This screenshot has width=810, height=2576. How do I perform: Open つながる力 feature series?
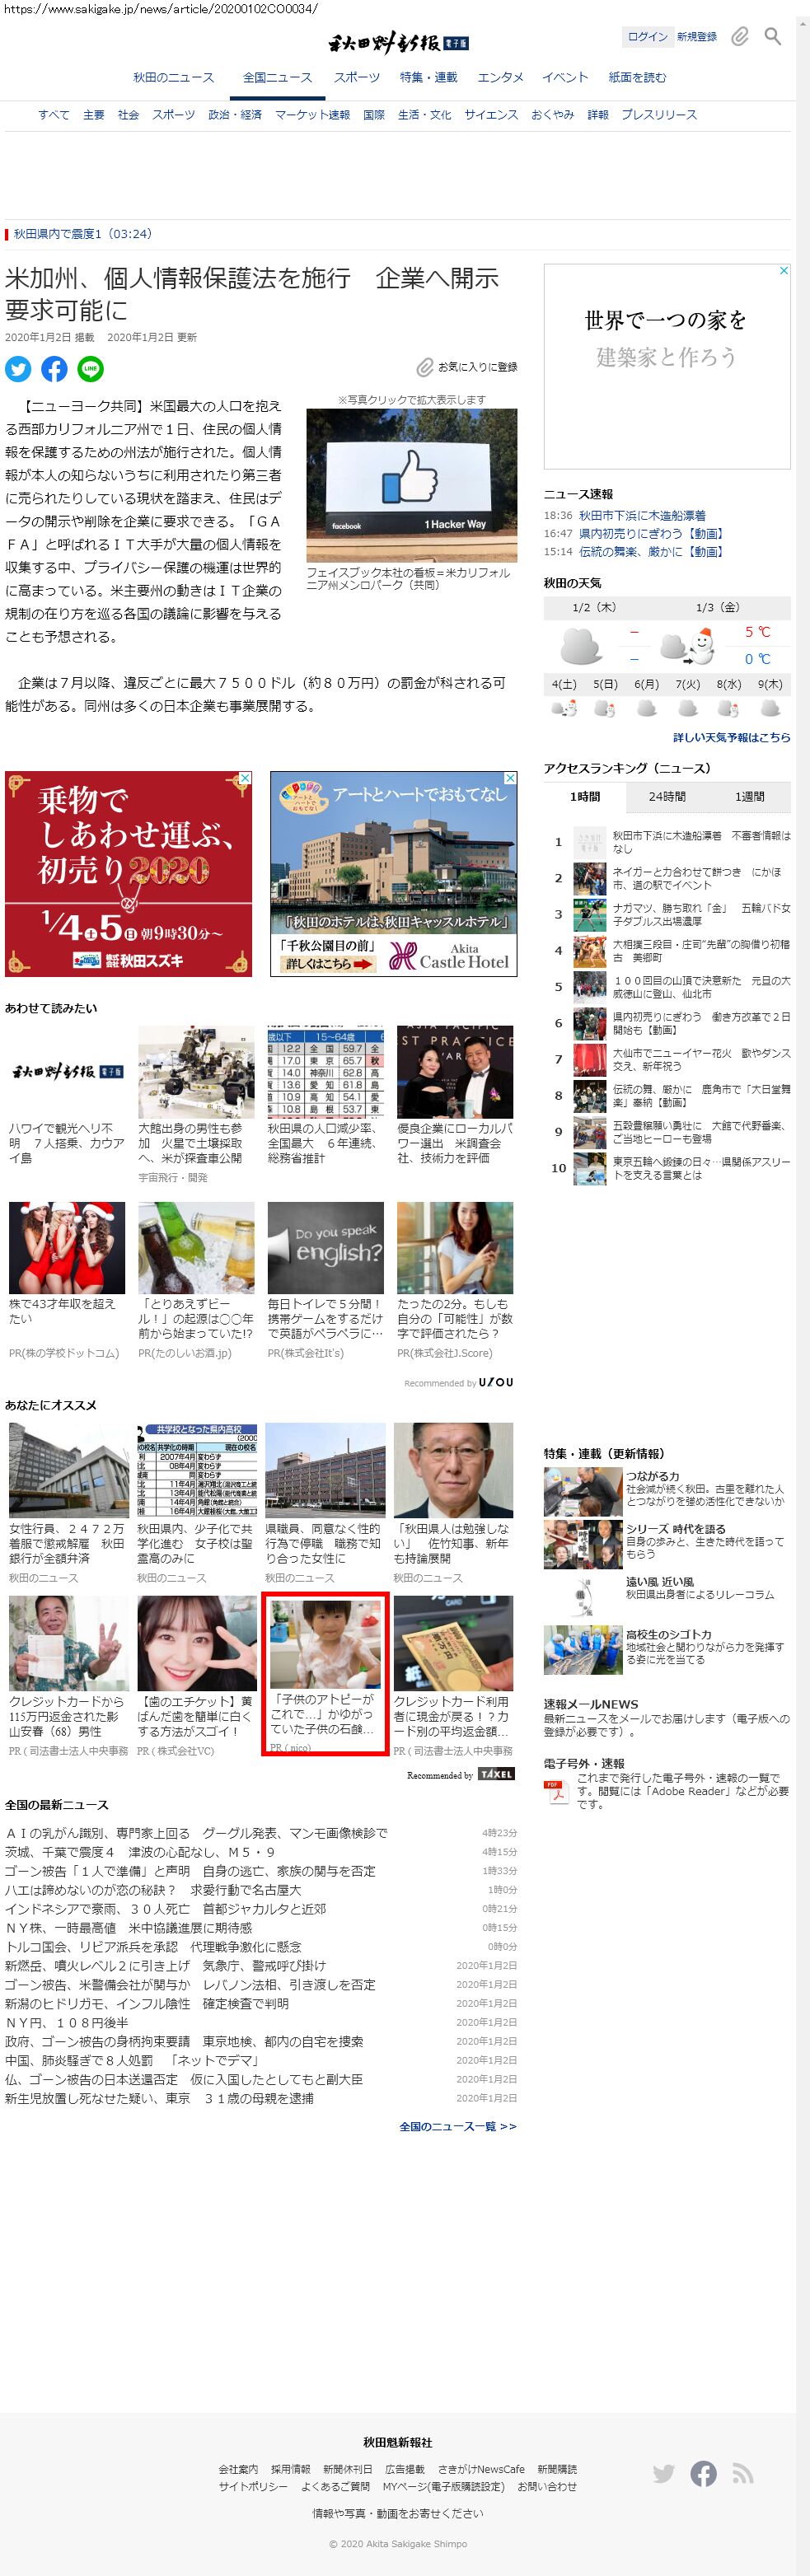tap(667, 1492)
